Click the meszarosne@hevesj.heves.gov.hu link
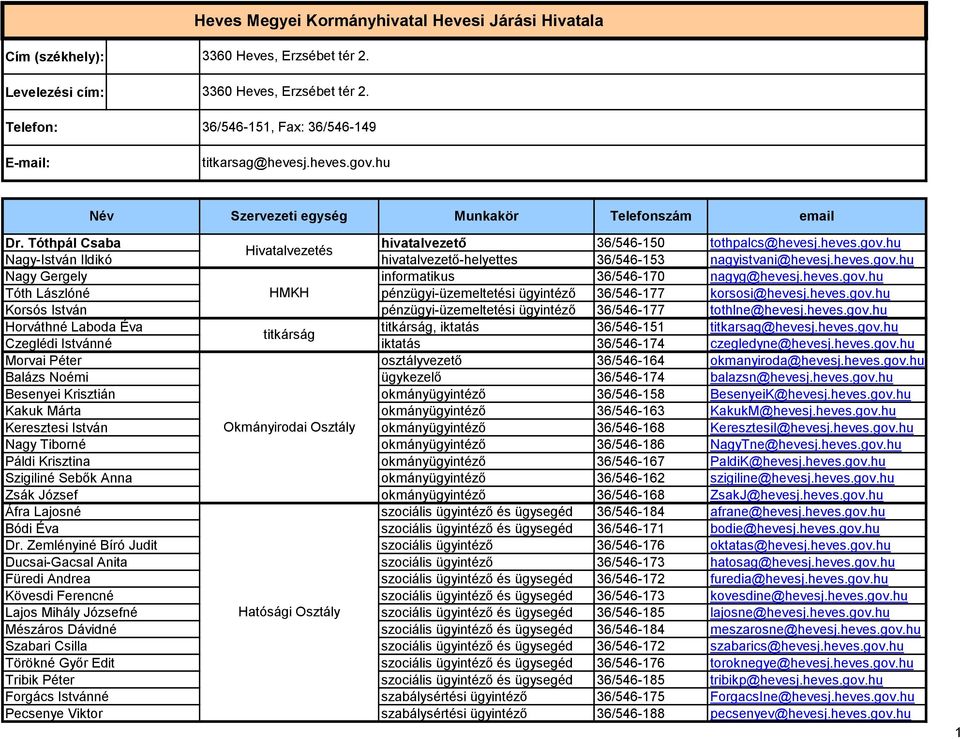Viewport: 960px width, 739px height. (816, 629)
